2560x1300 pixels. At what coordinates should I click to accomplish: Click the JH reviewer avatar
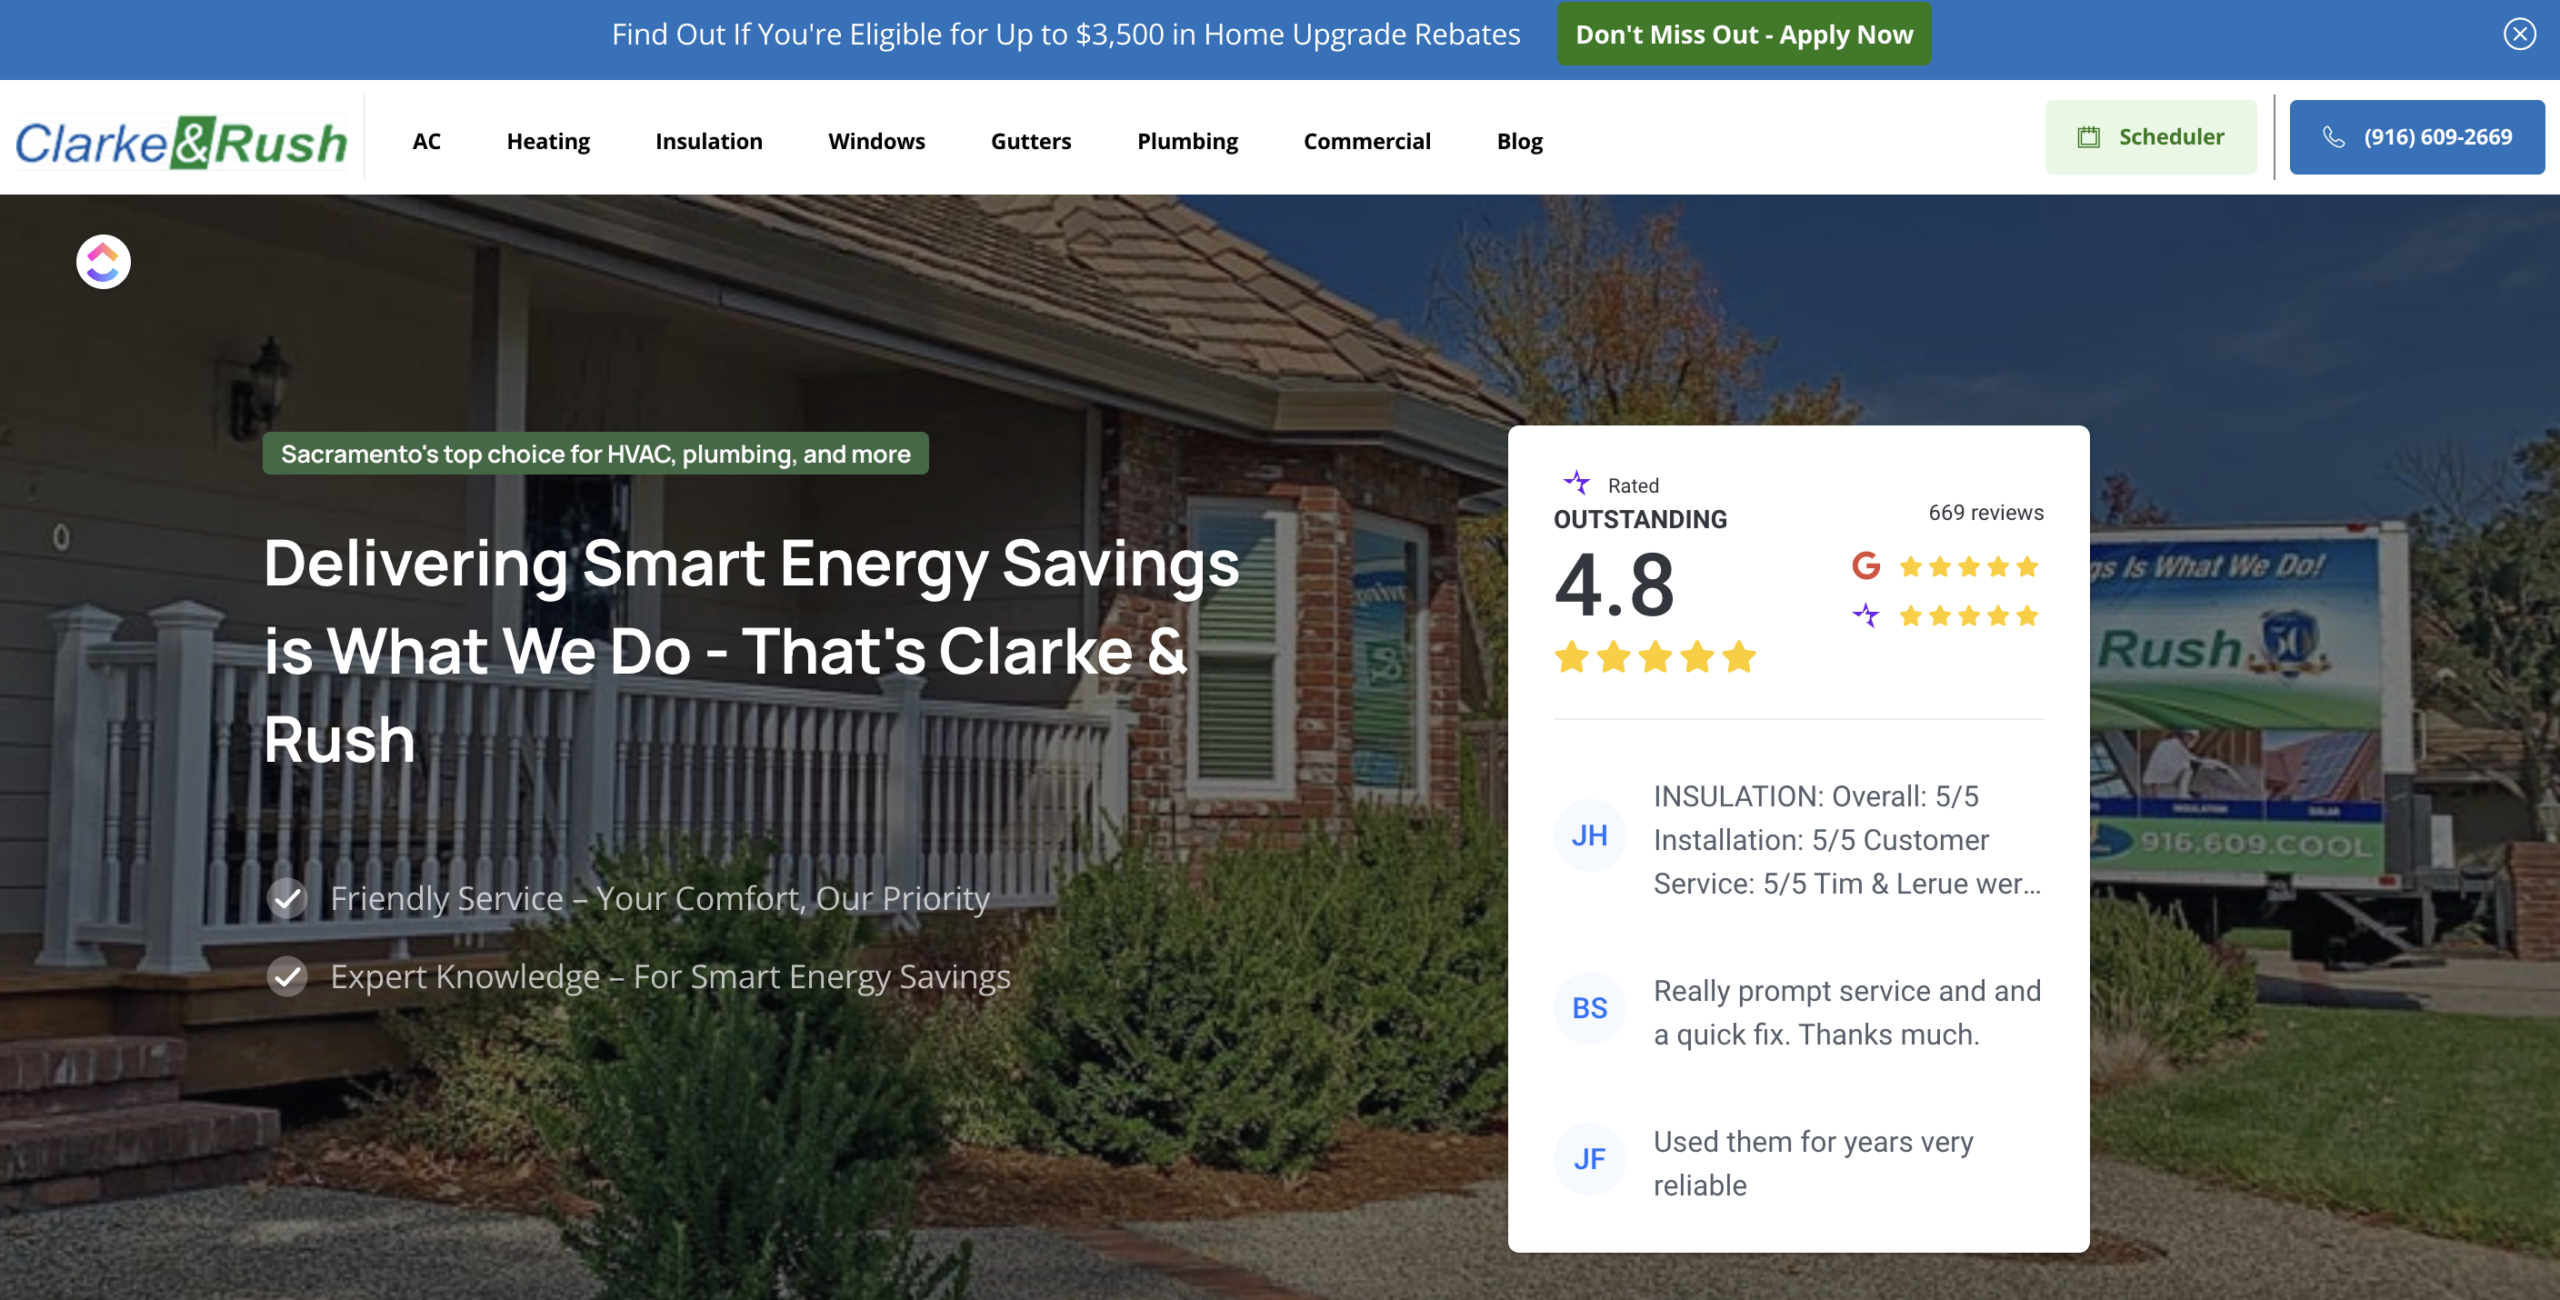coord(1589,836)
